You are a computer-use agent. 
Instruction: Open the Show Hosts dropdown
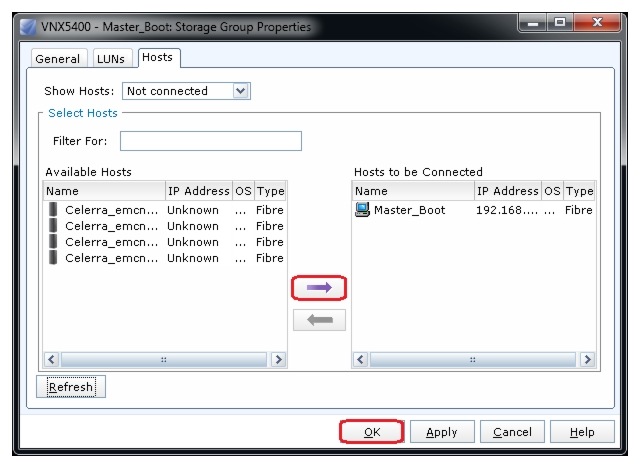(x=241, y=91)
